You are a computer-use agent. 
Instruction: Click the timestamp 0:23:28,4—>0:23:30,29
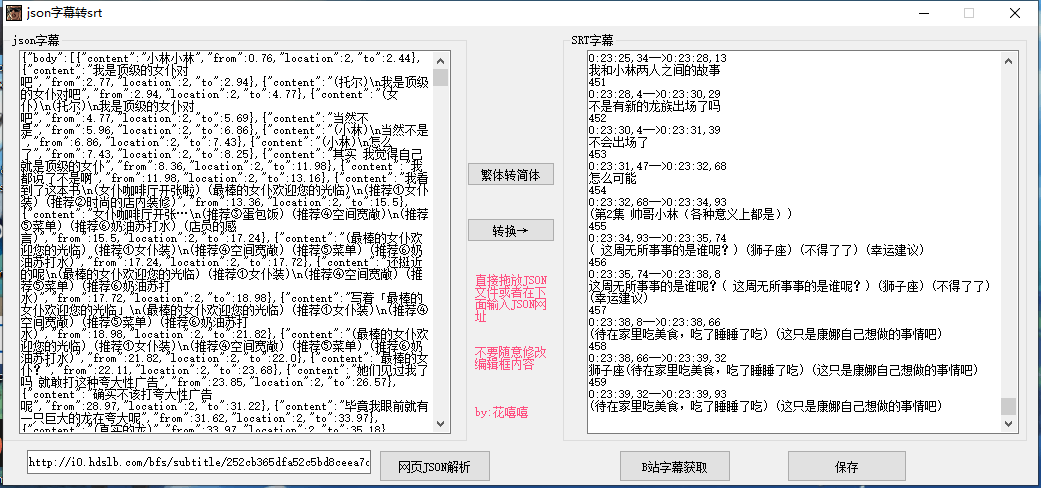click(x=654, y=94)
